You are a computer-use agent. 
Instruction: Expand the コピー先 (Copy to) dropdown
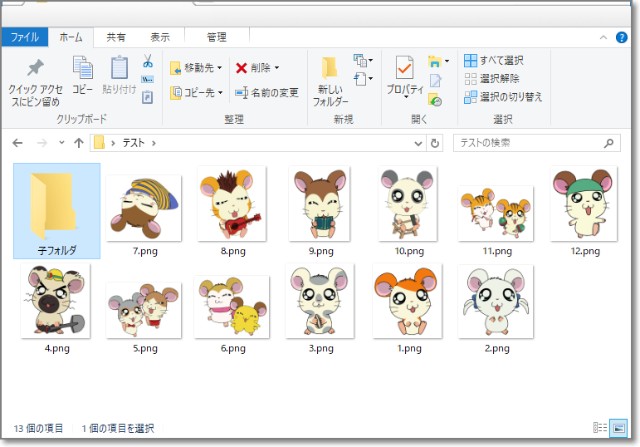click(x=220, y=93)
